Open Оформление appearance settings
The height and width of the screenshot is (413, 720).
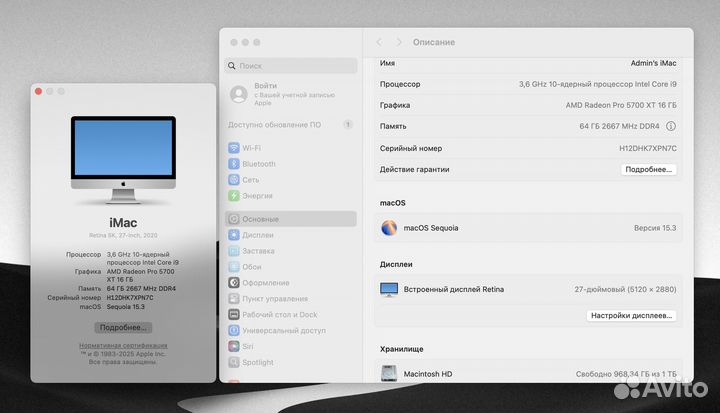point(291,283)
